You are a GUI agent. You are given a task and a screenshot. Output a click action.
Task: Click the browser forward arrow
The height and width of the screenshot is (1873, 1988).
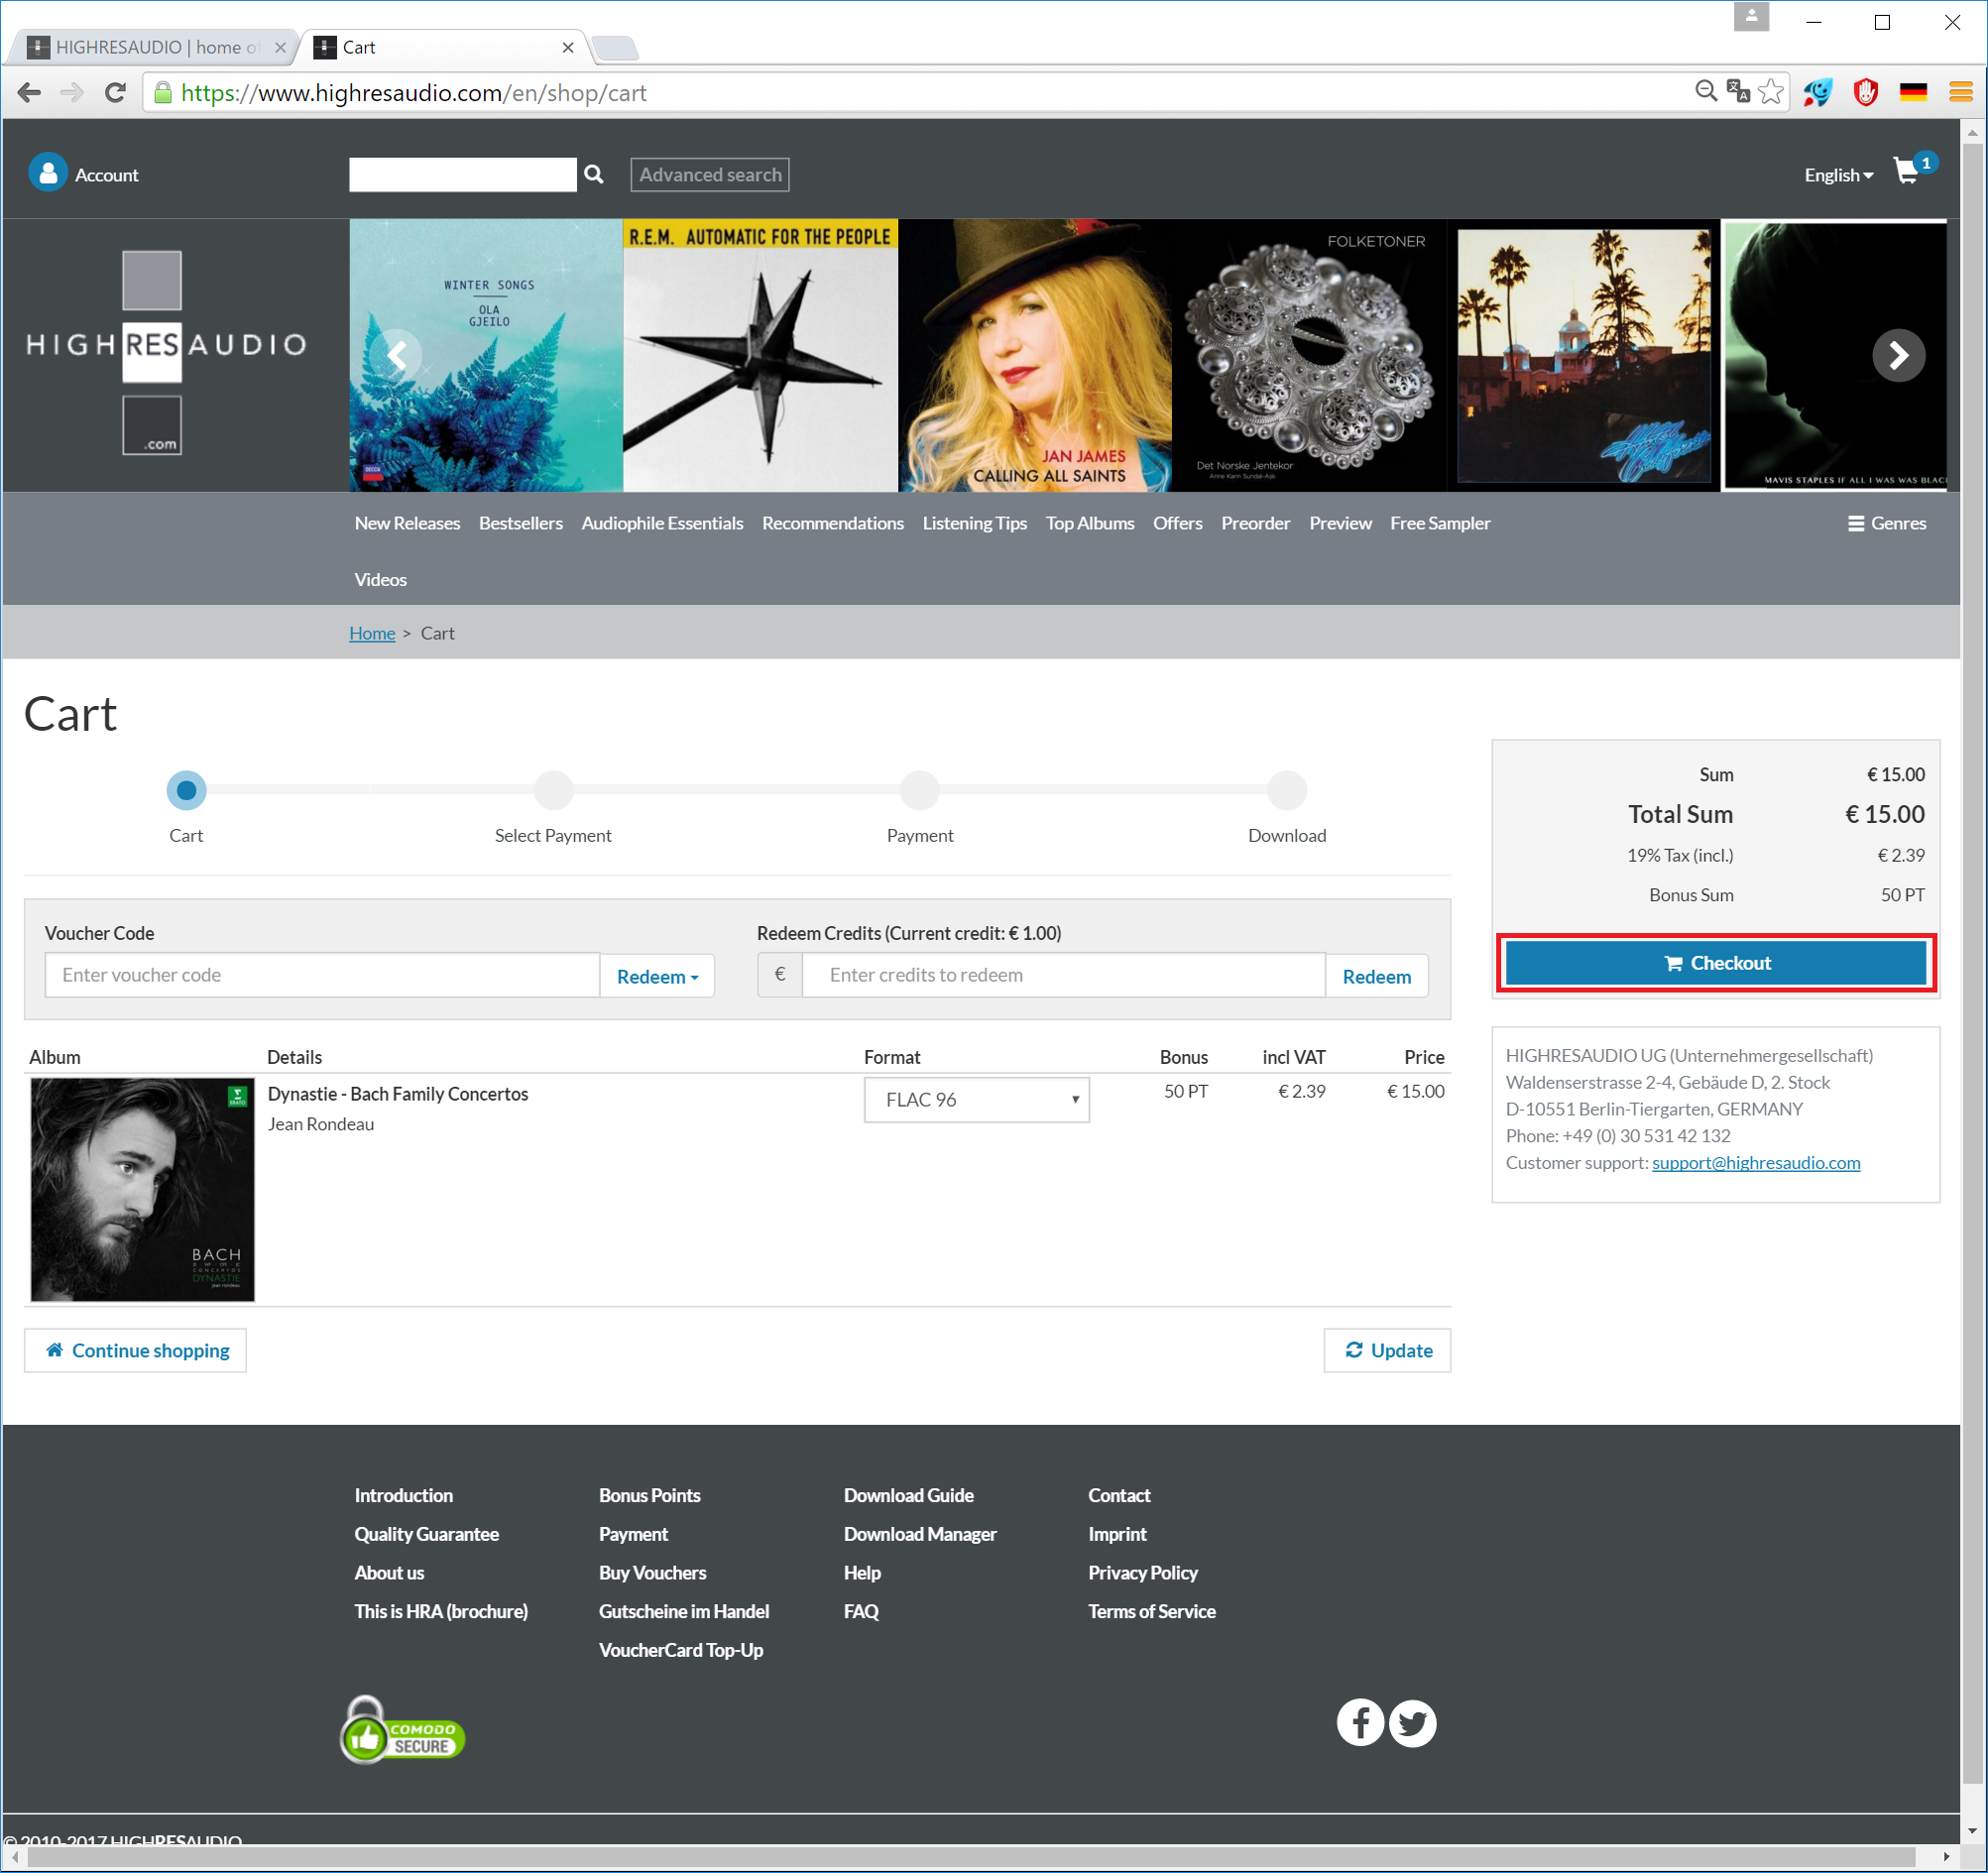pyautogui.click(x=72, y=93)
